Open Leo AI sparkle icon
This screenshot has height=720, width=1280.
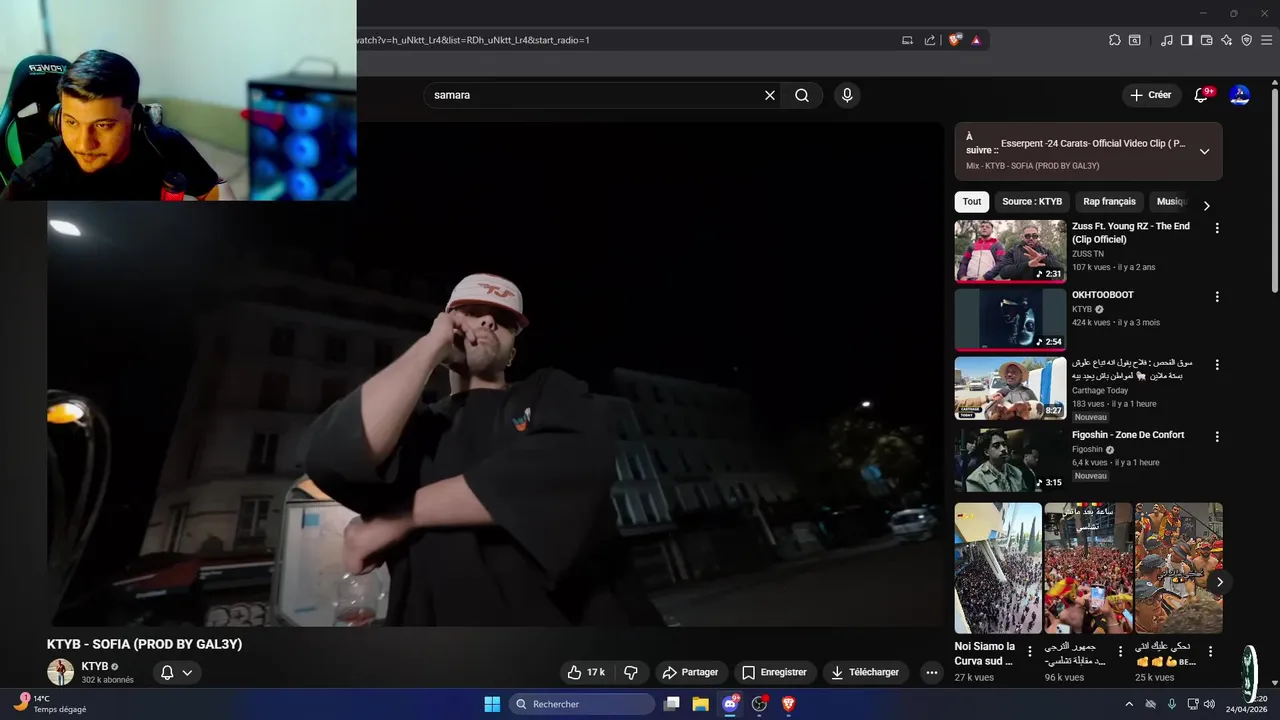point(1227,40)
